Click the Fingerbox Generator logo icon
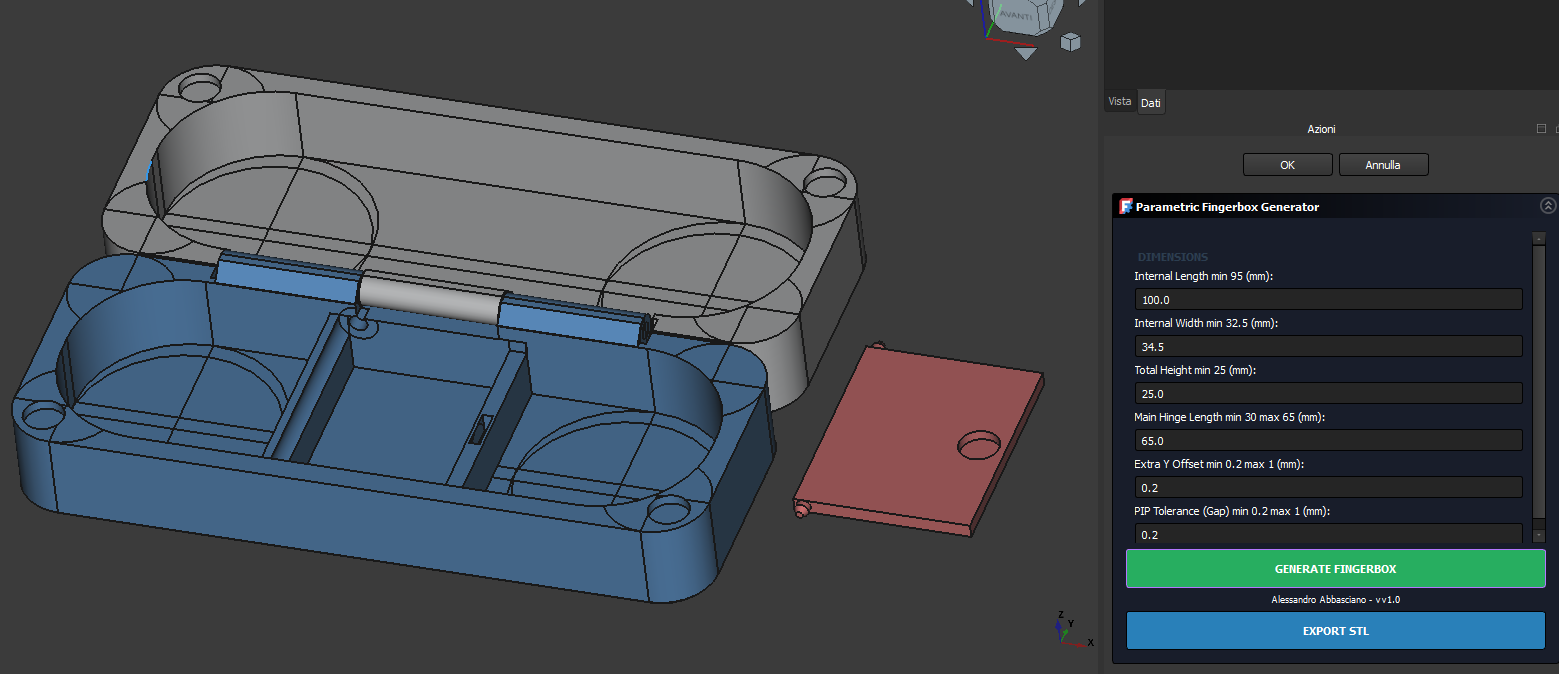The image size is (1559, 674). 1126,207
